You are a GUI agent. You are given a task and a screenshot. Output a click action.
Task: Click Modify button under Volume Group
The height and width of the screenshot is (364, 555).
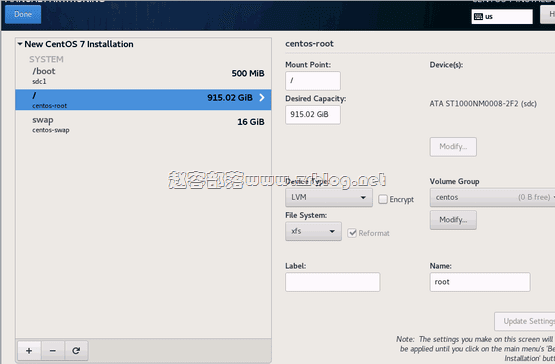point(453,220)
